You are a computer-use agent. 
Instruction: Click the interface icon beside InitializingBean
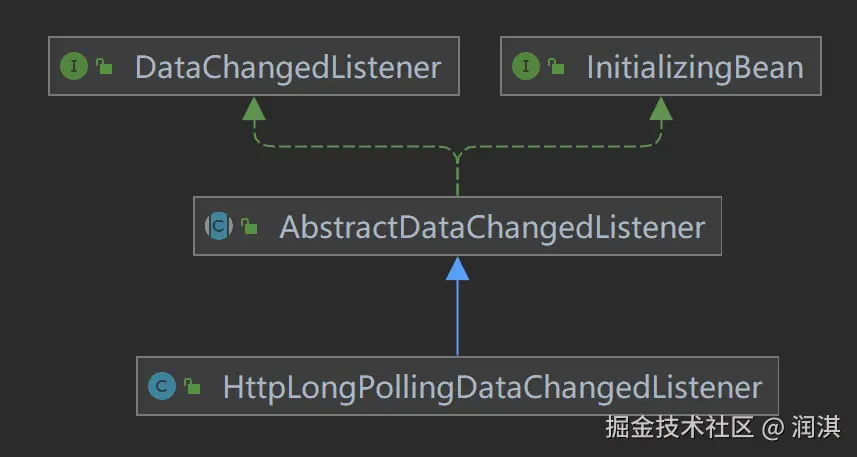point(526,67)
